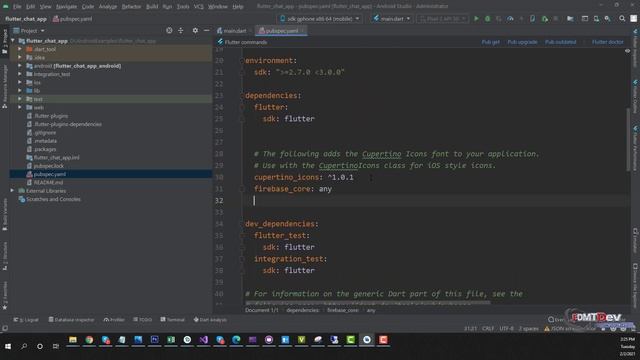Click the locate-file target icon in Project panel
The width and height of the screenshot is (640, 360).
pyautogui.click(x=169, y=31)
